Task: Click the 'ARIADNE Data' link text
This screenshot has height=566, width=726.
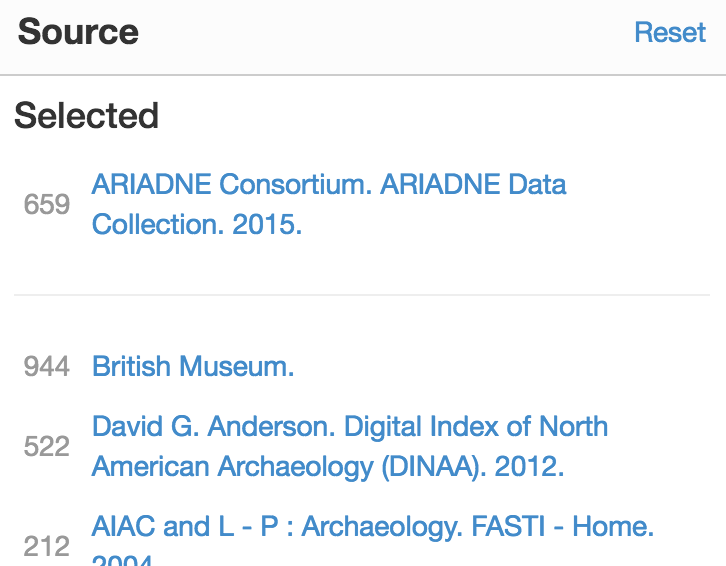Action: [x=473, y=184]
